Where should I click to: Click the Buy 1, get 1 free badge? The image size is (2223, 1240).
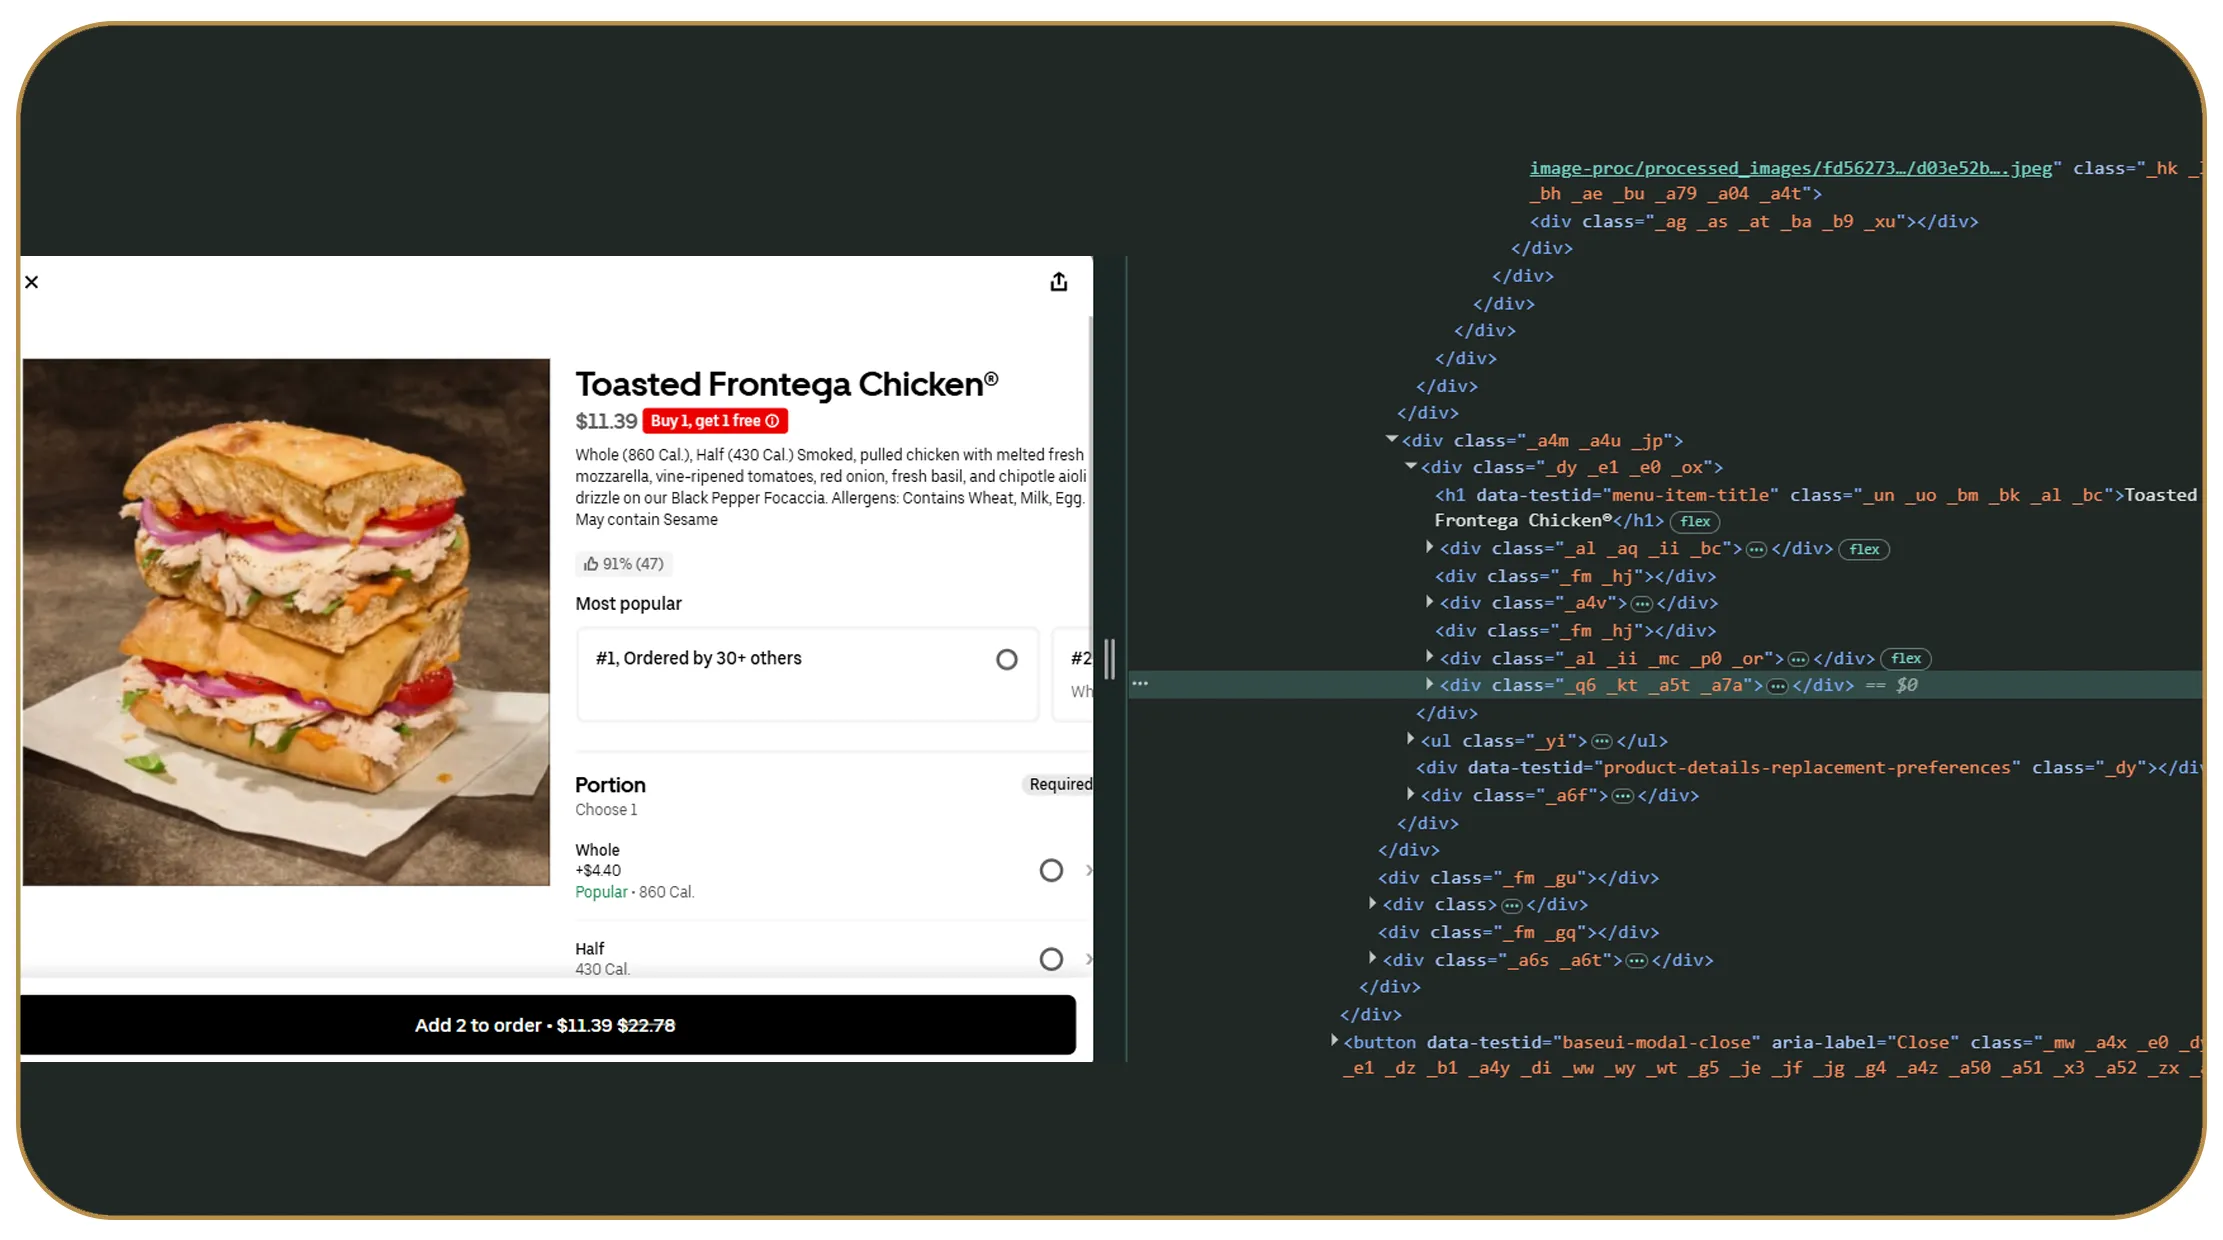click(715, 421)
